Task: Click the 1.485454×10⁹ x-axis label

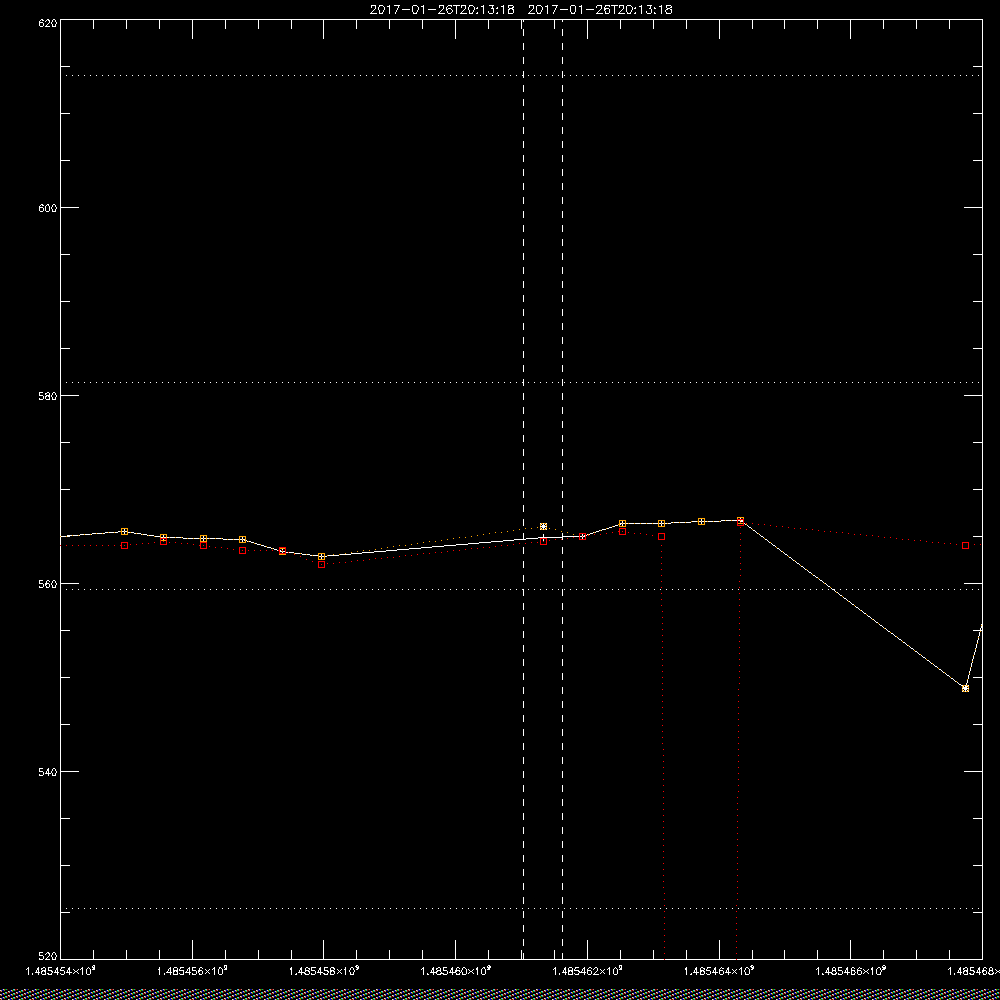Action: (x=61, y=971)
